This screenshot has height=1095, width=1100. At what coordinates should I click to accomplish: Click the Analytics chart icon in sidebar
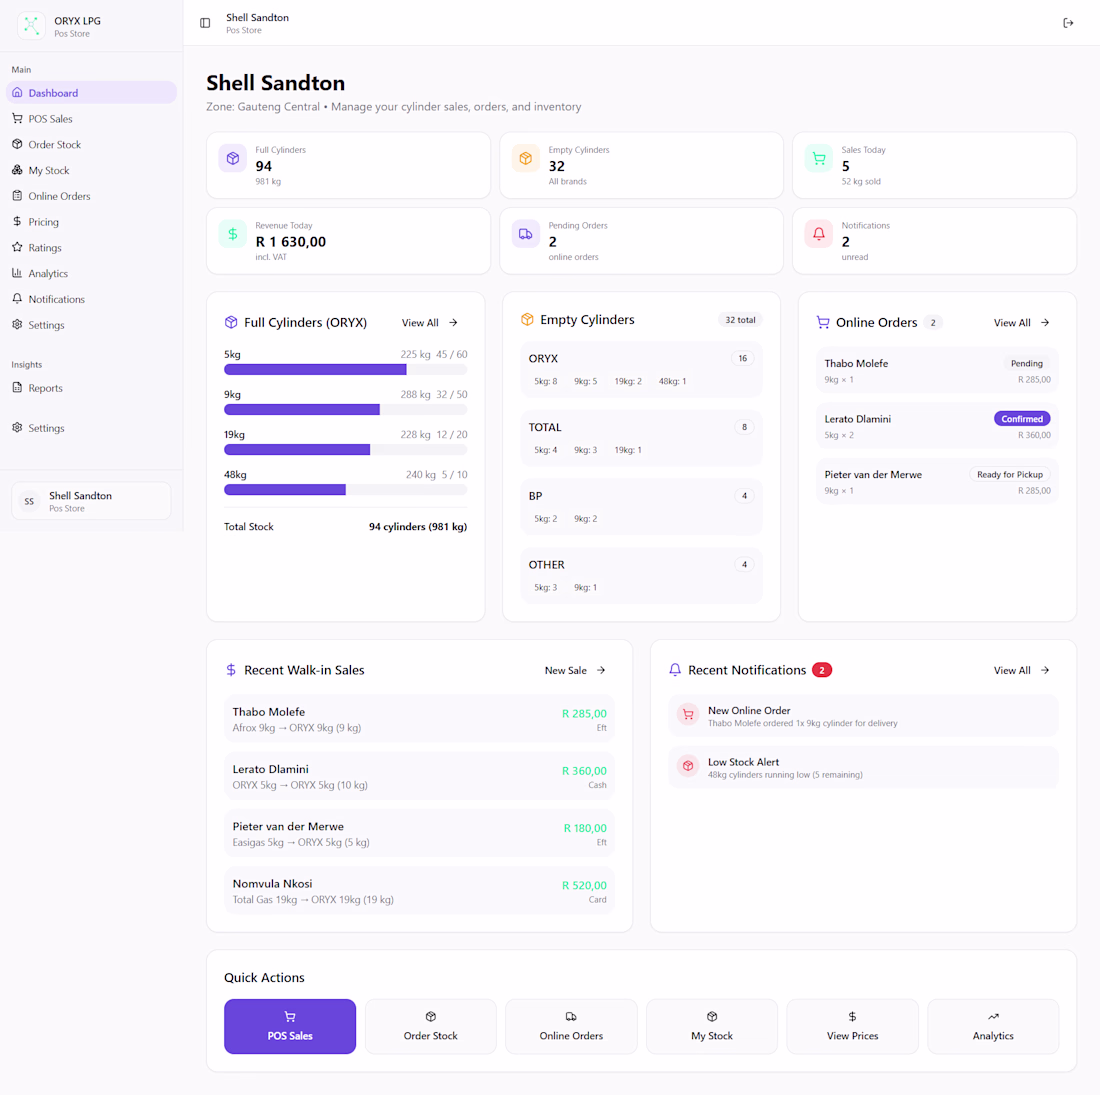[18, 273]
